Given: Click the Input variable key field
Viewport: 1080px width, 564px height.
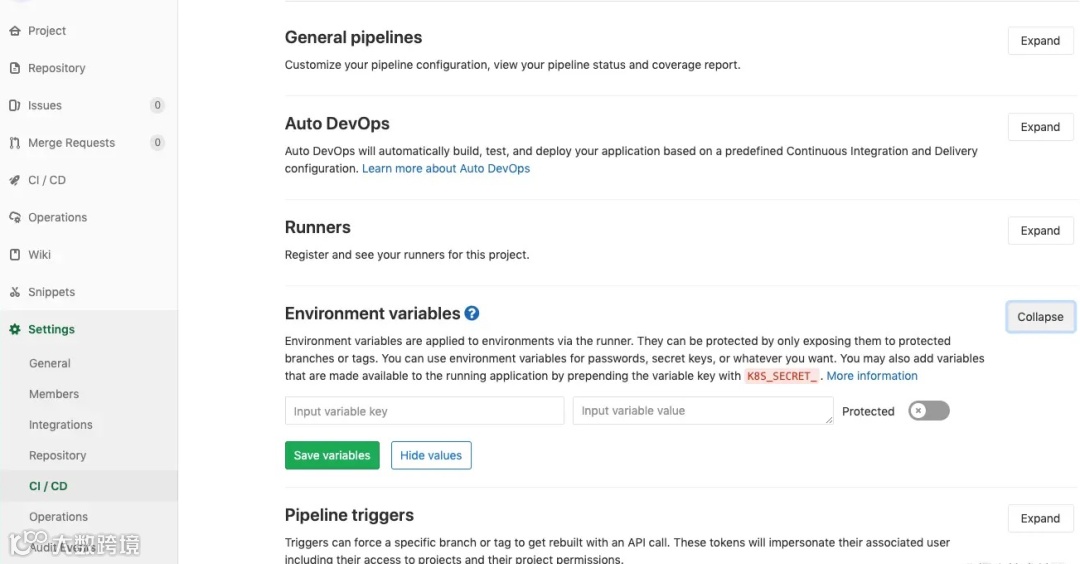Looking at the screenshot, I should pyautogui.click(x=424, y=411).
